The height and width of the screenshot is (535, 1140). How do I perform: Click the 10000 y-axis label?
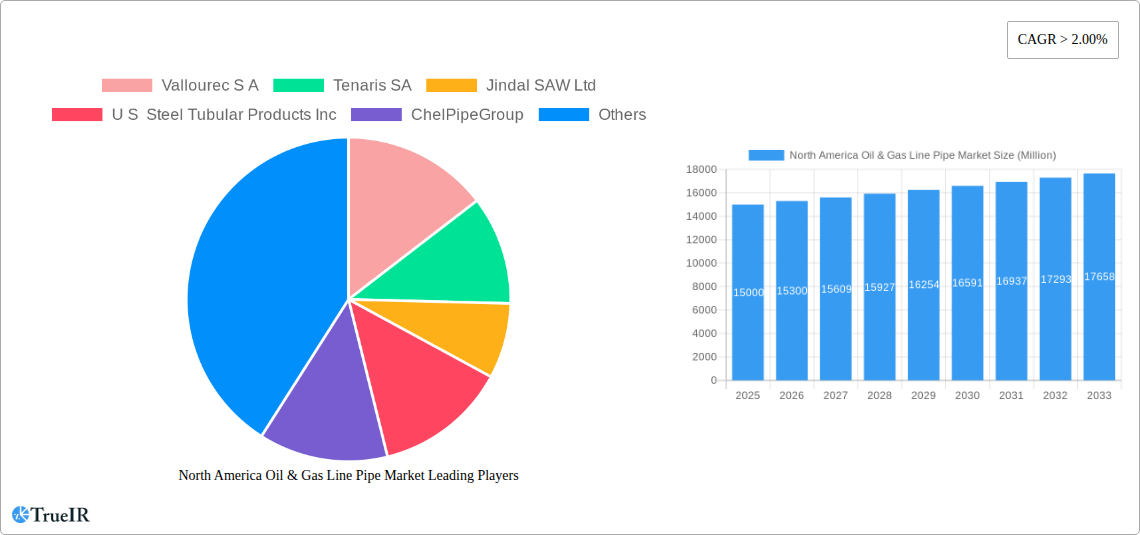pyautogui.click(x=702, y=263)
